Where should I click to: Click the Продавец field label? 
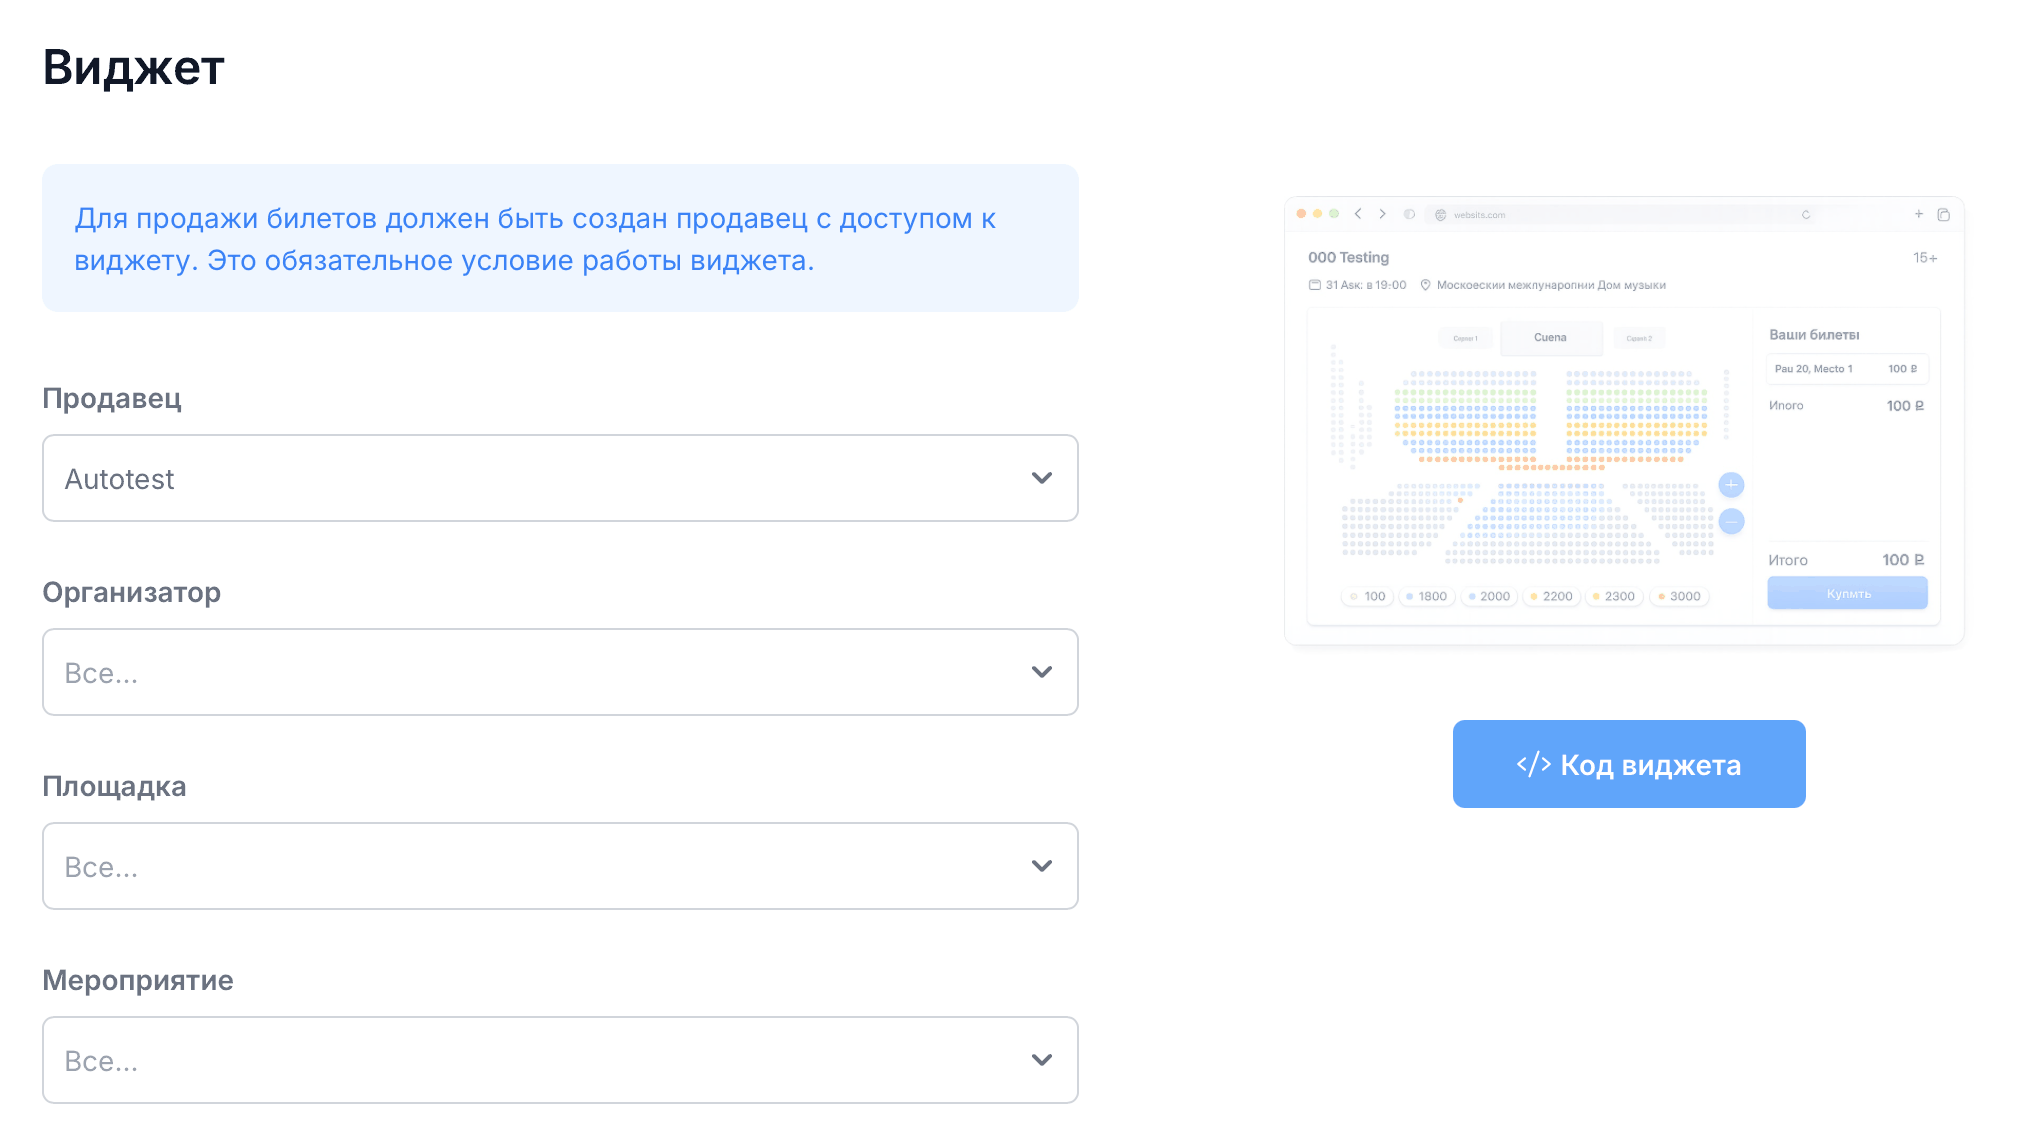click(112, 398)
